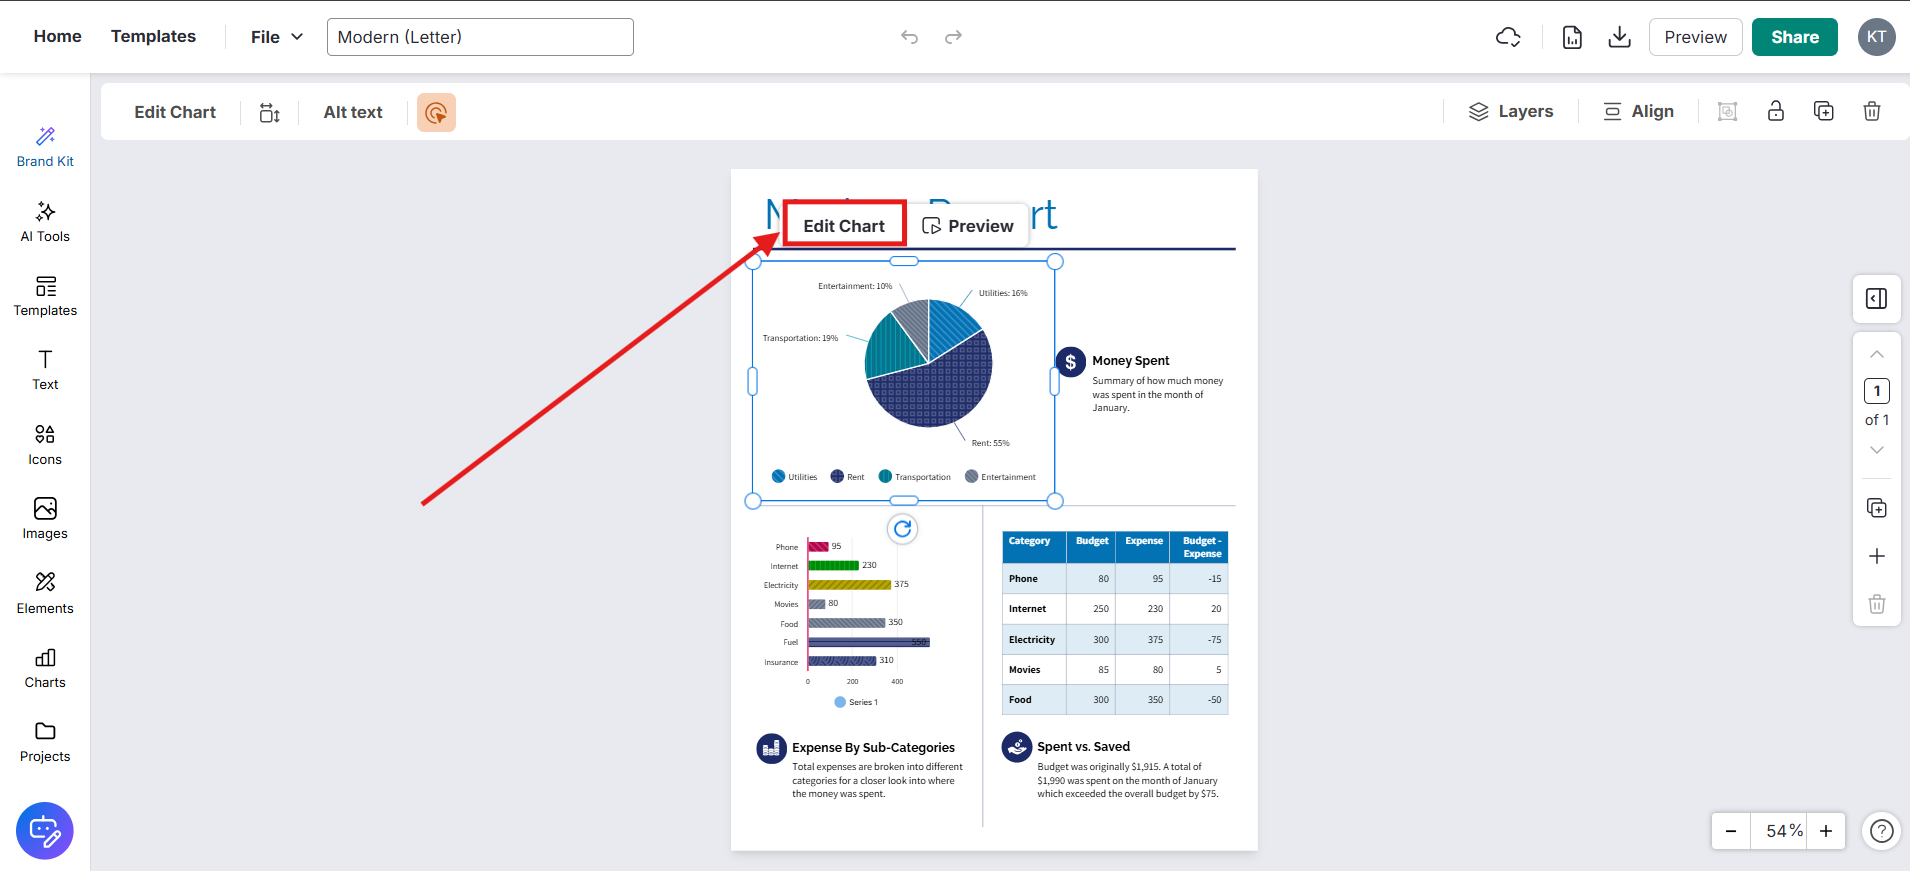Open the Layers panel dropdown
Viewport: 1910px width, 871px height.
1510,112
